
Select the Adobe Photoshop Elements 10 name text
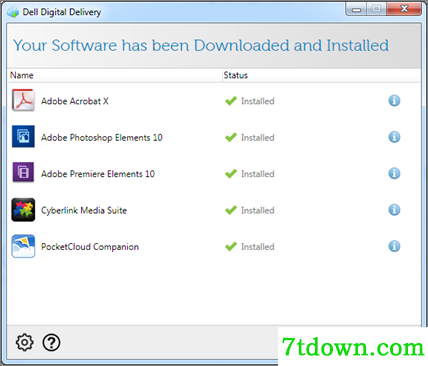coord(102,138)
